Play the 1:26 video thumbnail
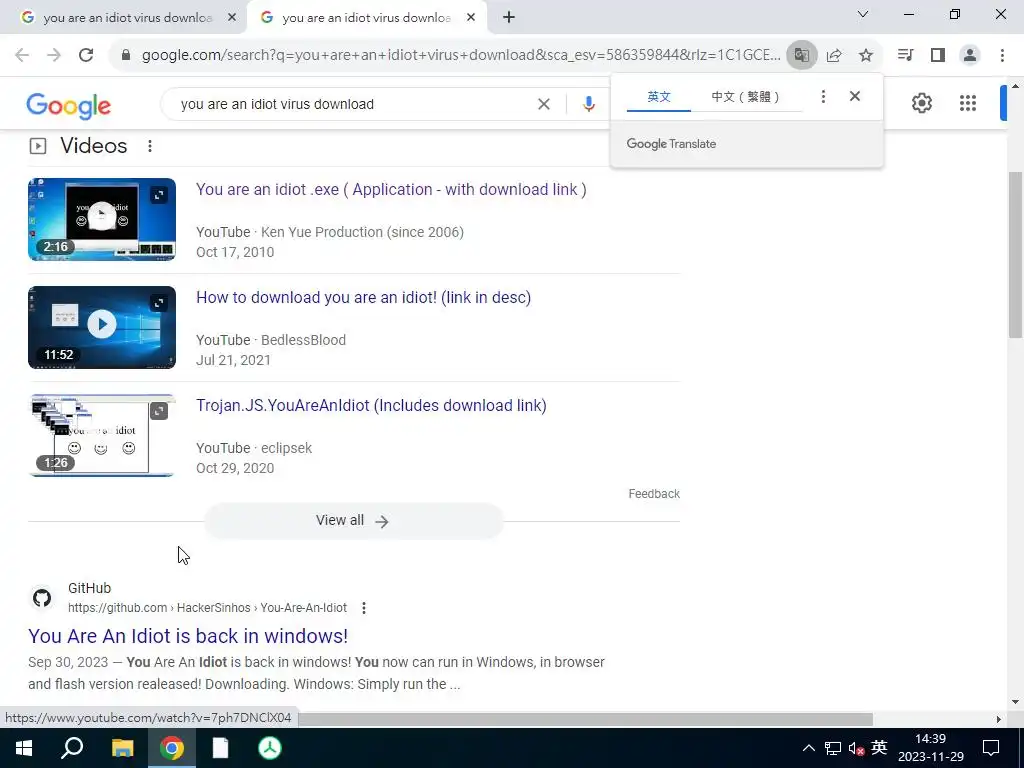 [101, 435]
